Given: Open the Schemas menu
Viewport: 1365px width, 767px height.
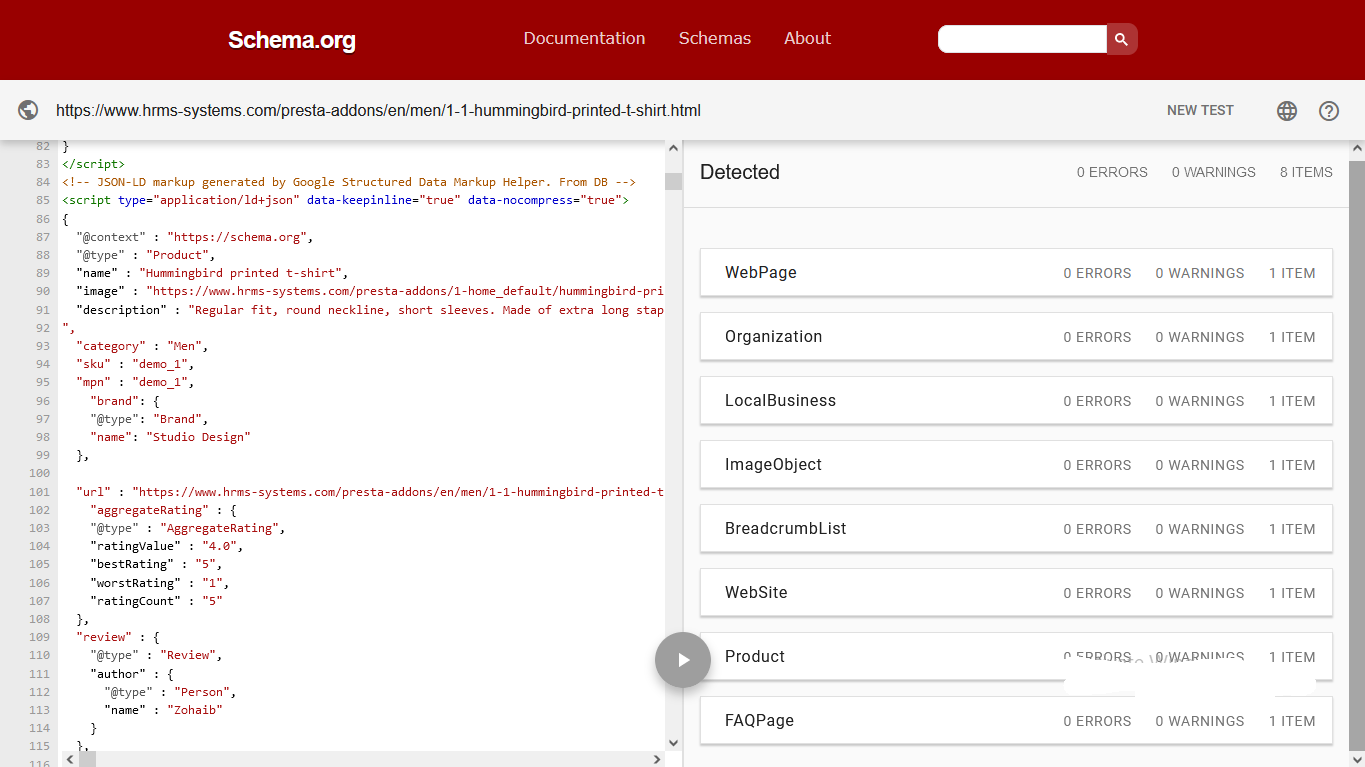Looking at the screenshot, I should pyautogui.click(x=715, y=38).
